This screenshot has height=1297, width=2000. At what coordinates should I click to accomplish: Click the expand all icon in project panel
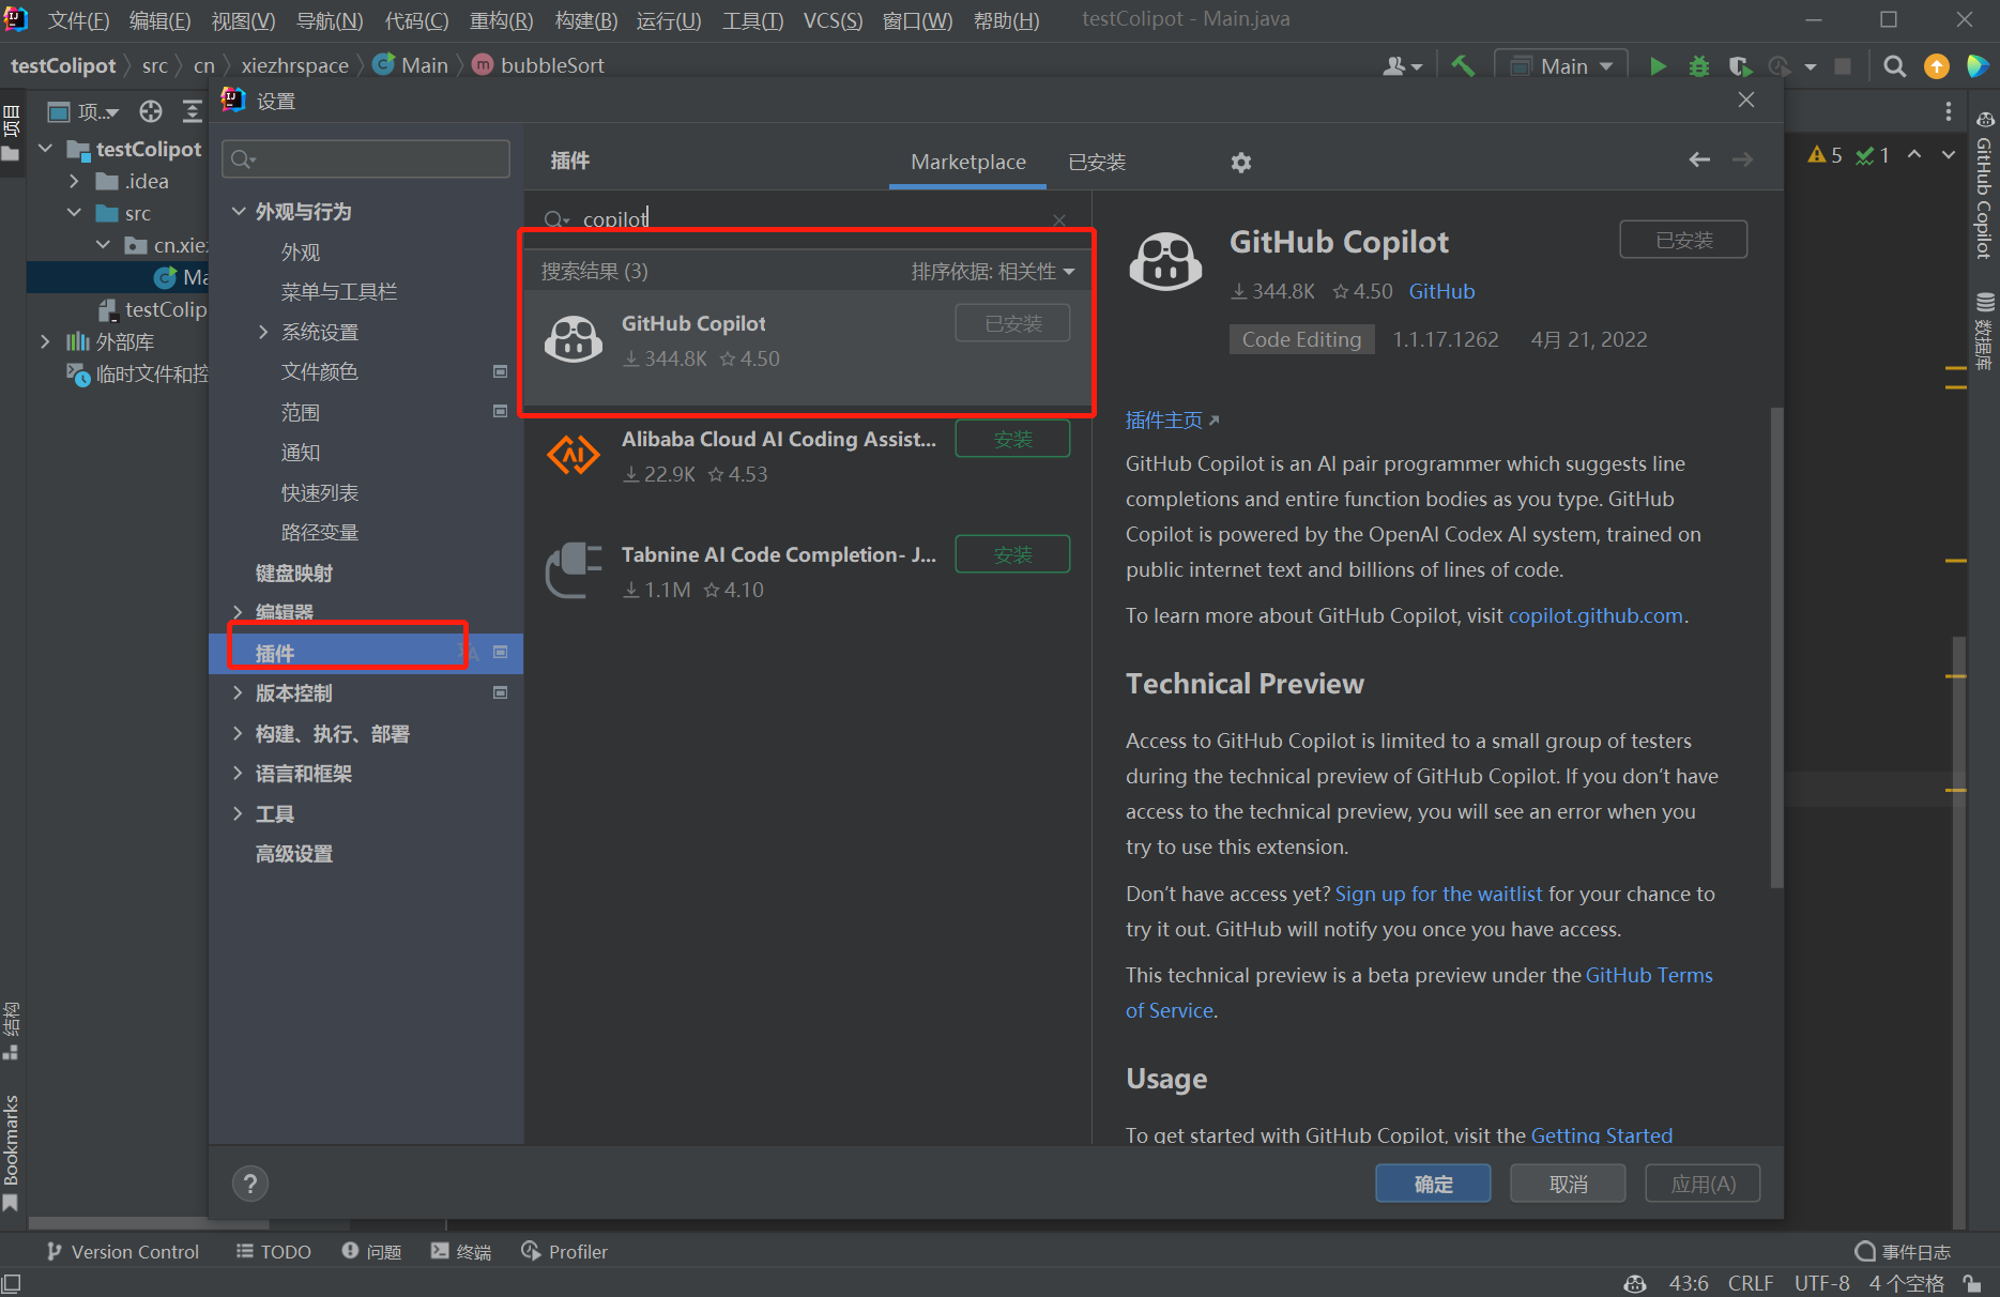(x=192, y=111)
